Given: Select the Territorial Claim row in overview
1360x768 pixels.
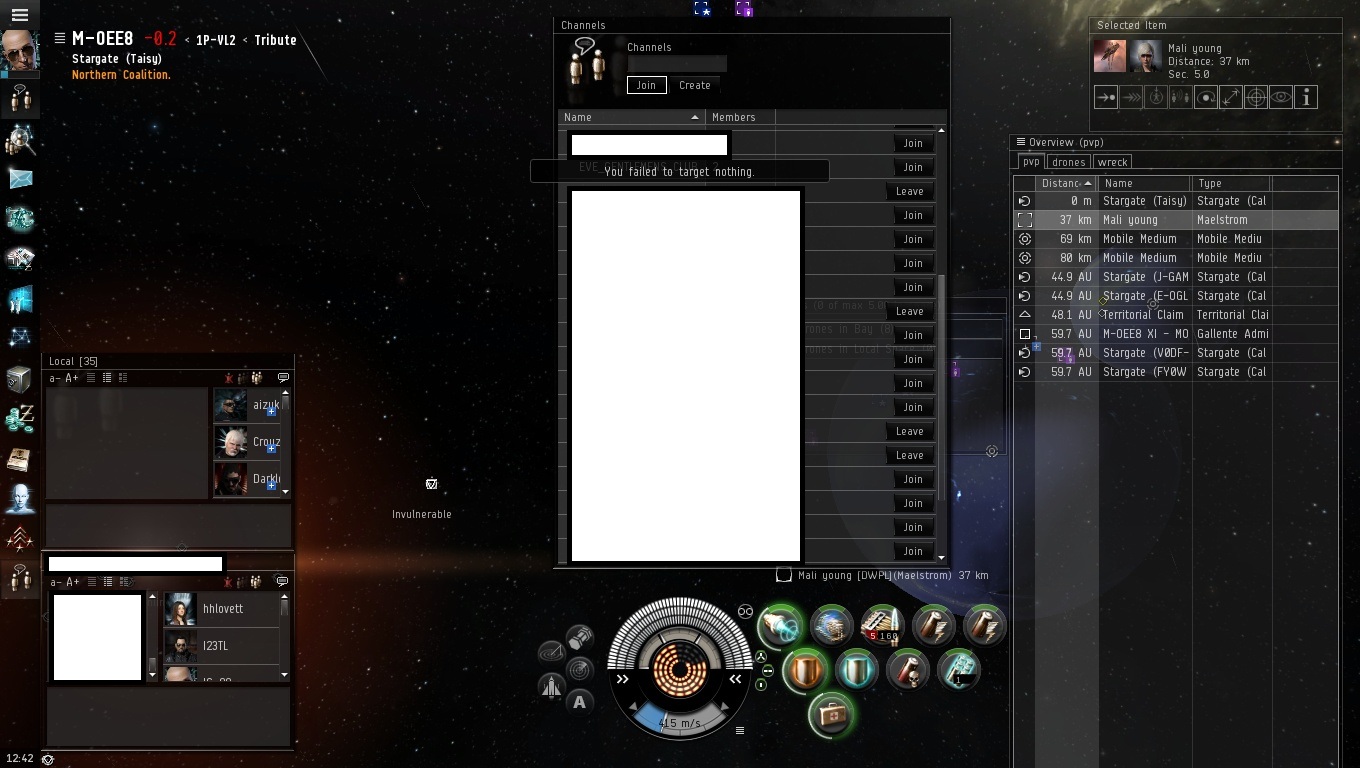Looking at the screenshot, I should click(x=1176, y=315).
